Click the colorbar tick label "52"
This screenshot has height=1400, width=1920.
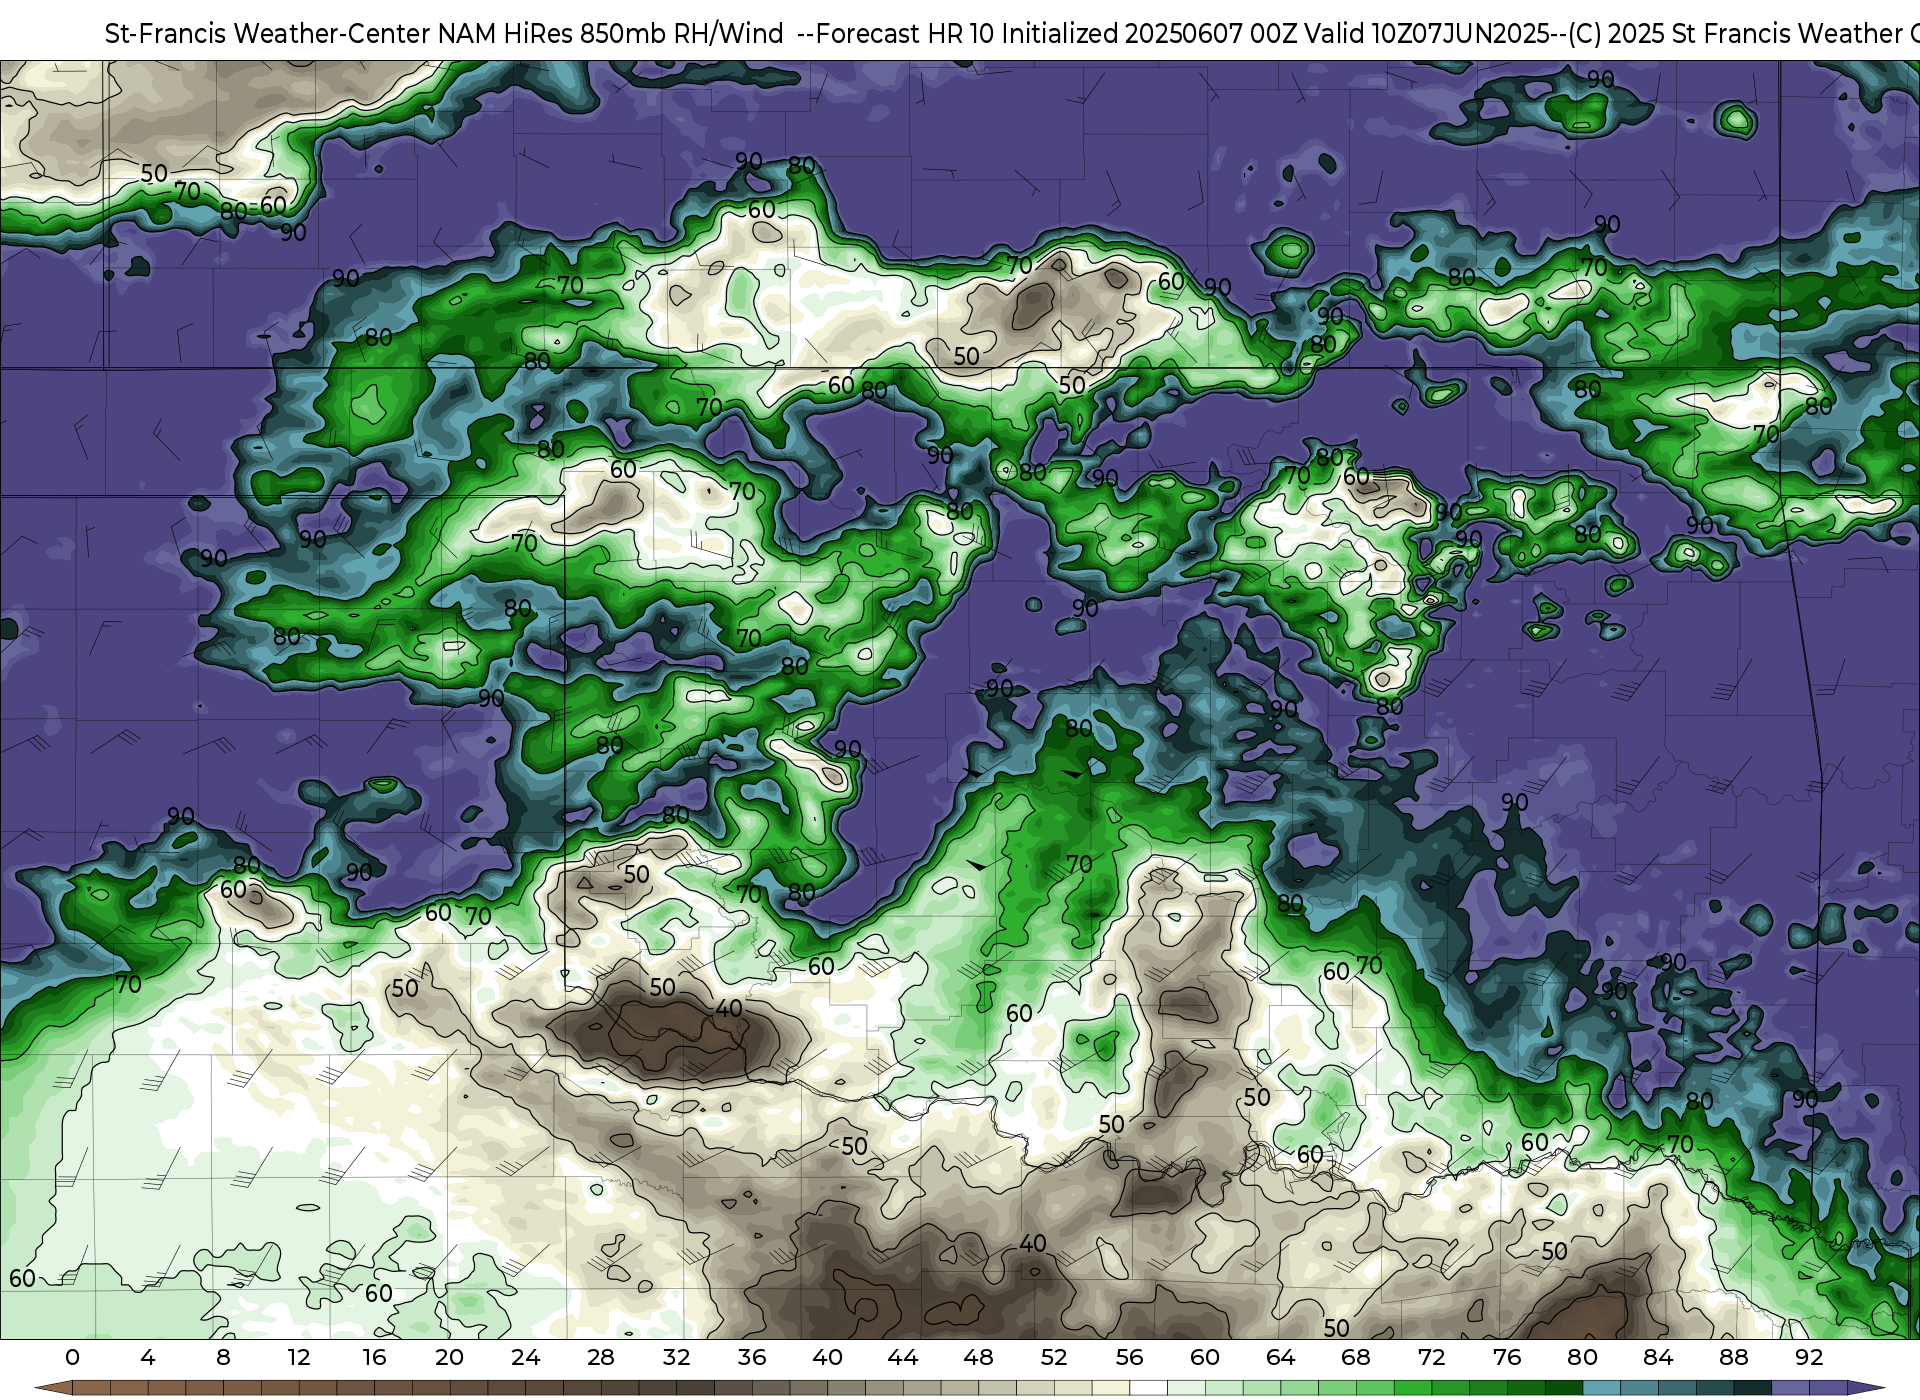tap(1054, 1357)
